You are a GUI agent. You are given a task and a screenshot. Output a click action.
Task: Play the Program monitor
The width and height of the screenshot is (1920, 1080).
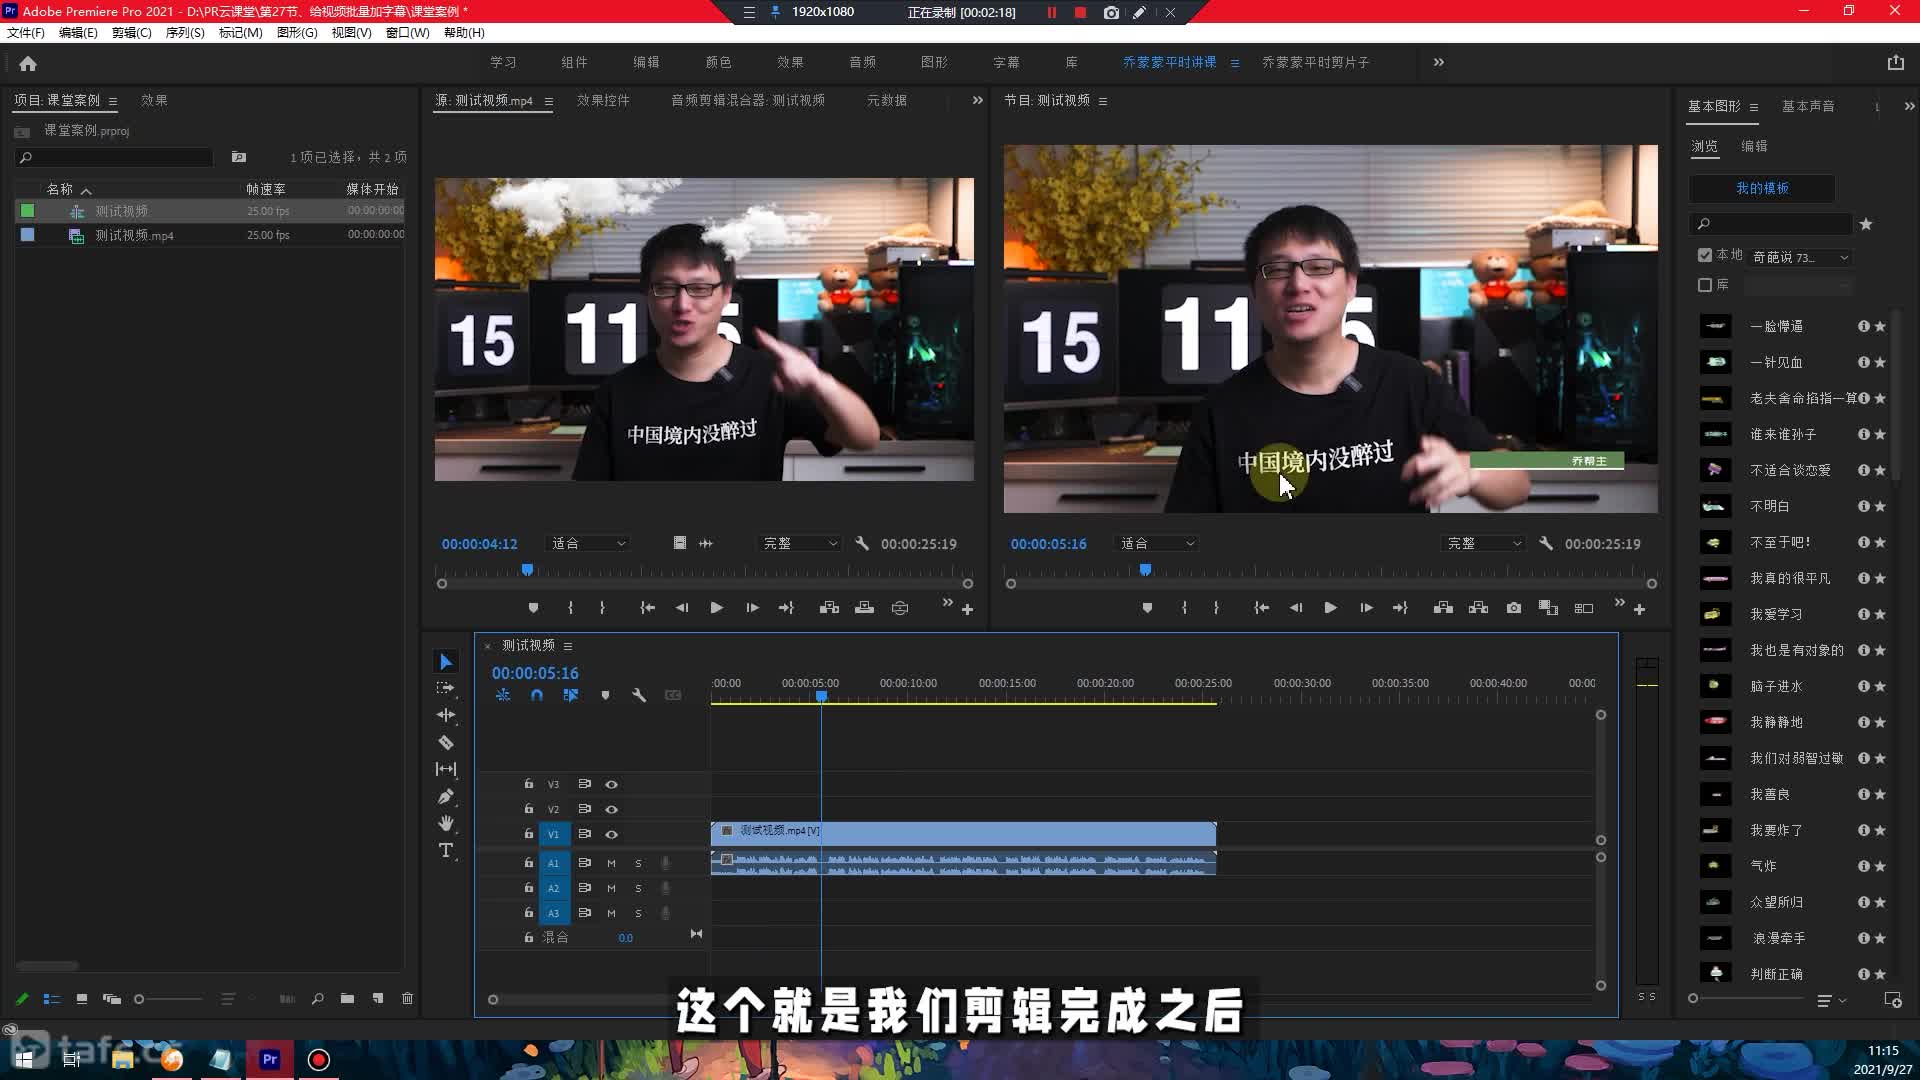1330,608
